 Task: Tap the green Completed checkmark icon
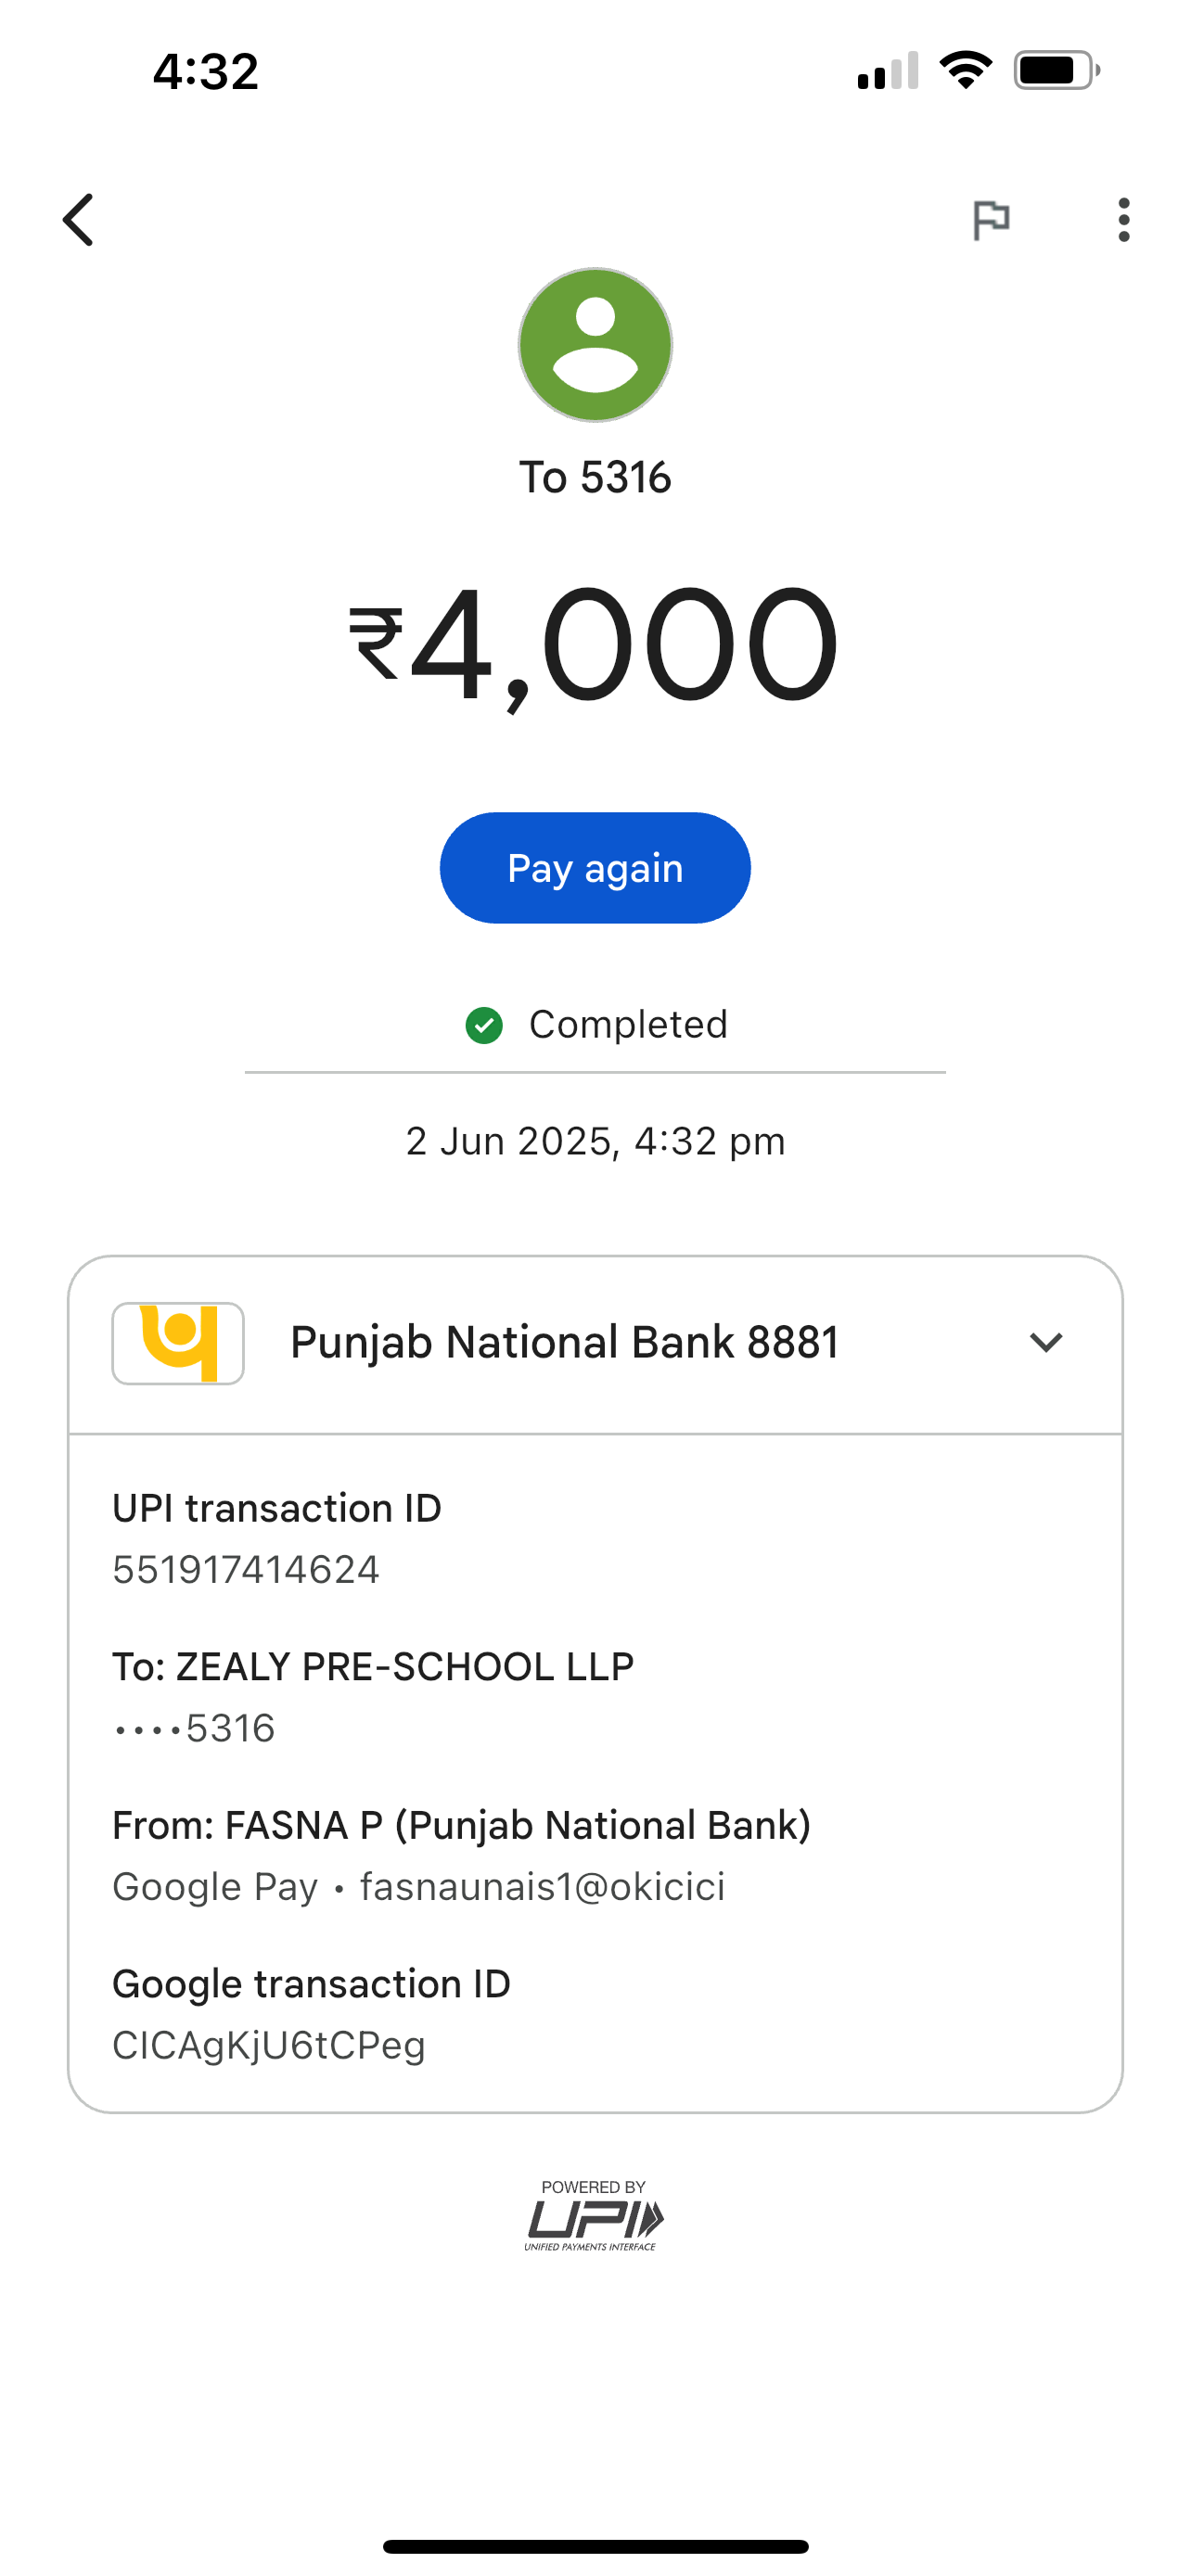(484, 1025)
